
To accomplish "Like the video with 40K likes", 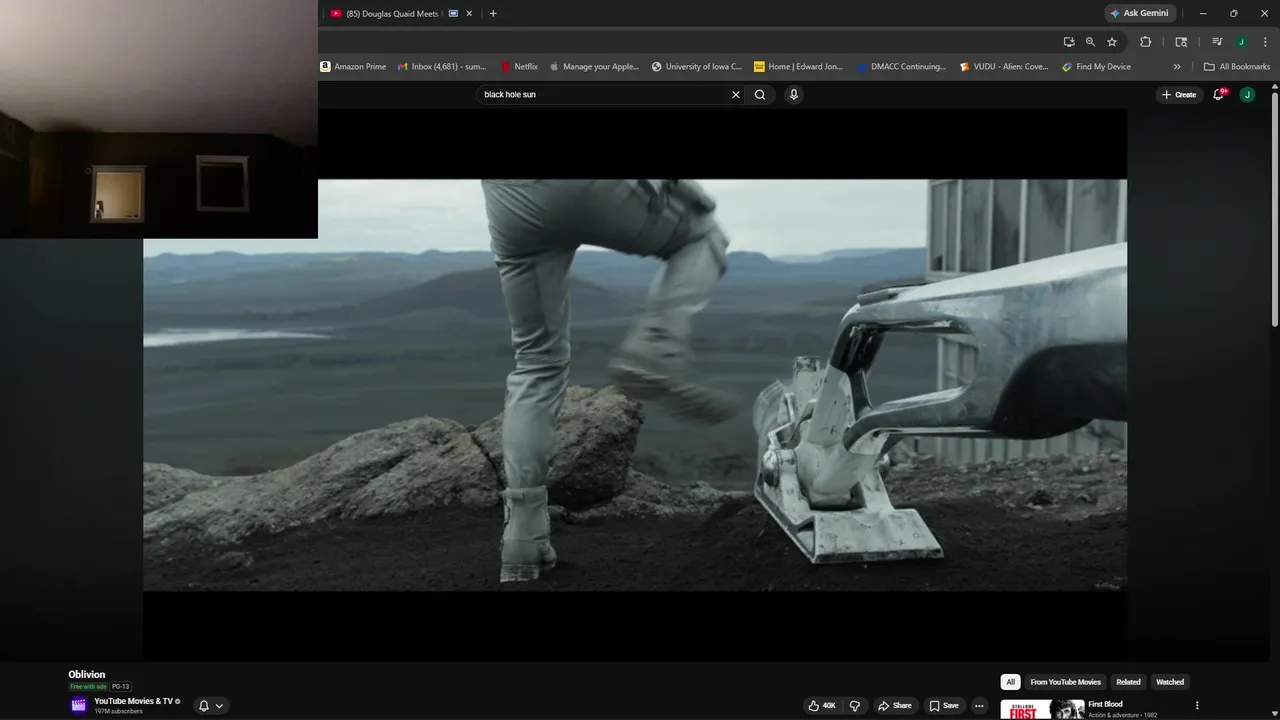I will click(822, 706).
